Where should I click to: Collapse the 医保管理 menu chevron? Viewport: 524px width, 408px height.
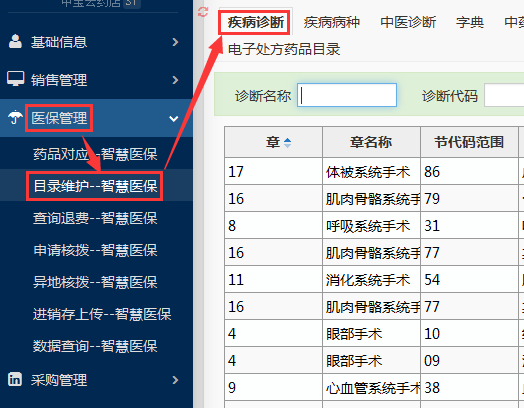coord(174,119)
